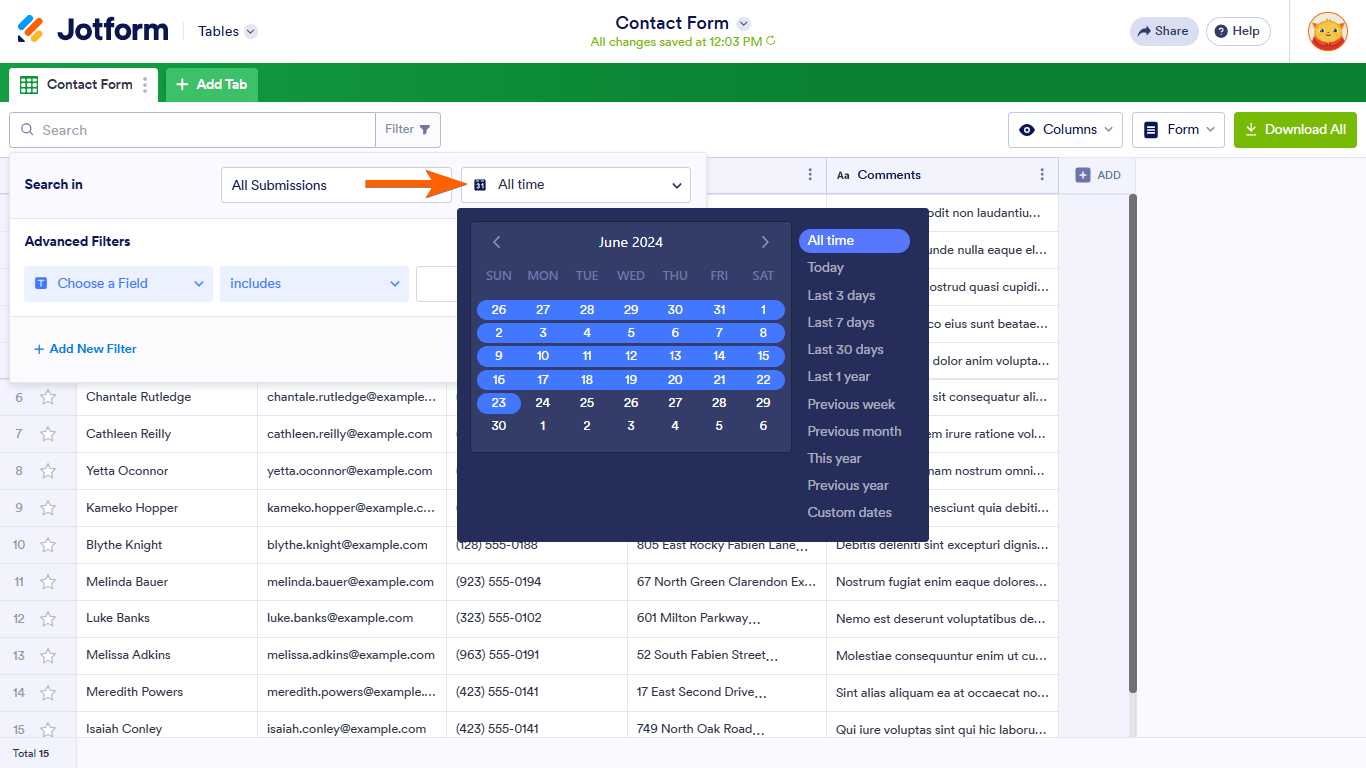
Task: Open the user avatar menu
Action: 1327,31
